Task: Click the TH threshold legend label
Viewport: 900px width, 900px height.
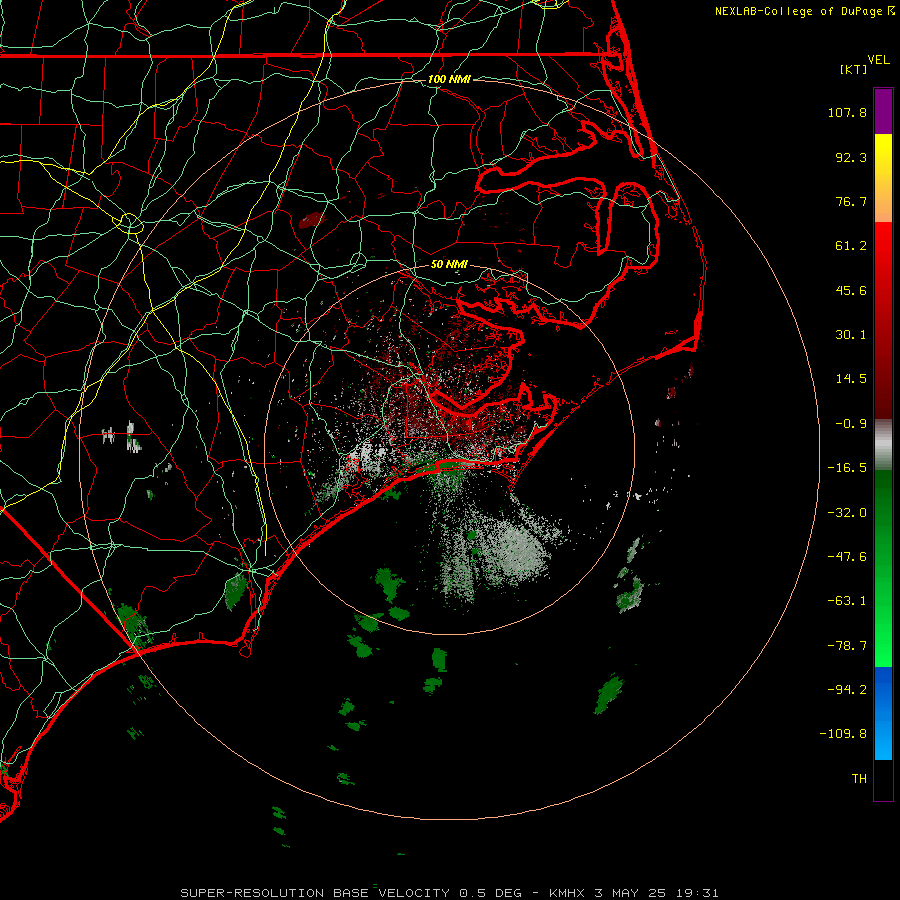Action: (859, 778)
